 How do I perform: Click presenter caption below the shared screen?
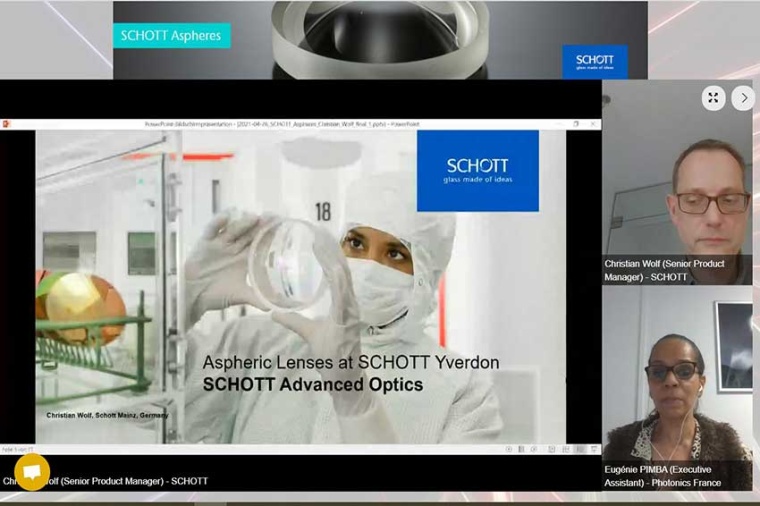click(105, 481)
